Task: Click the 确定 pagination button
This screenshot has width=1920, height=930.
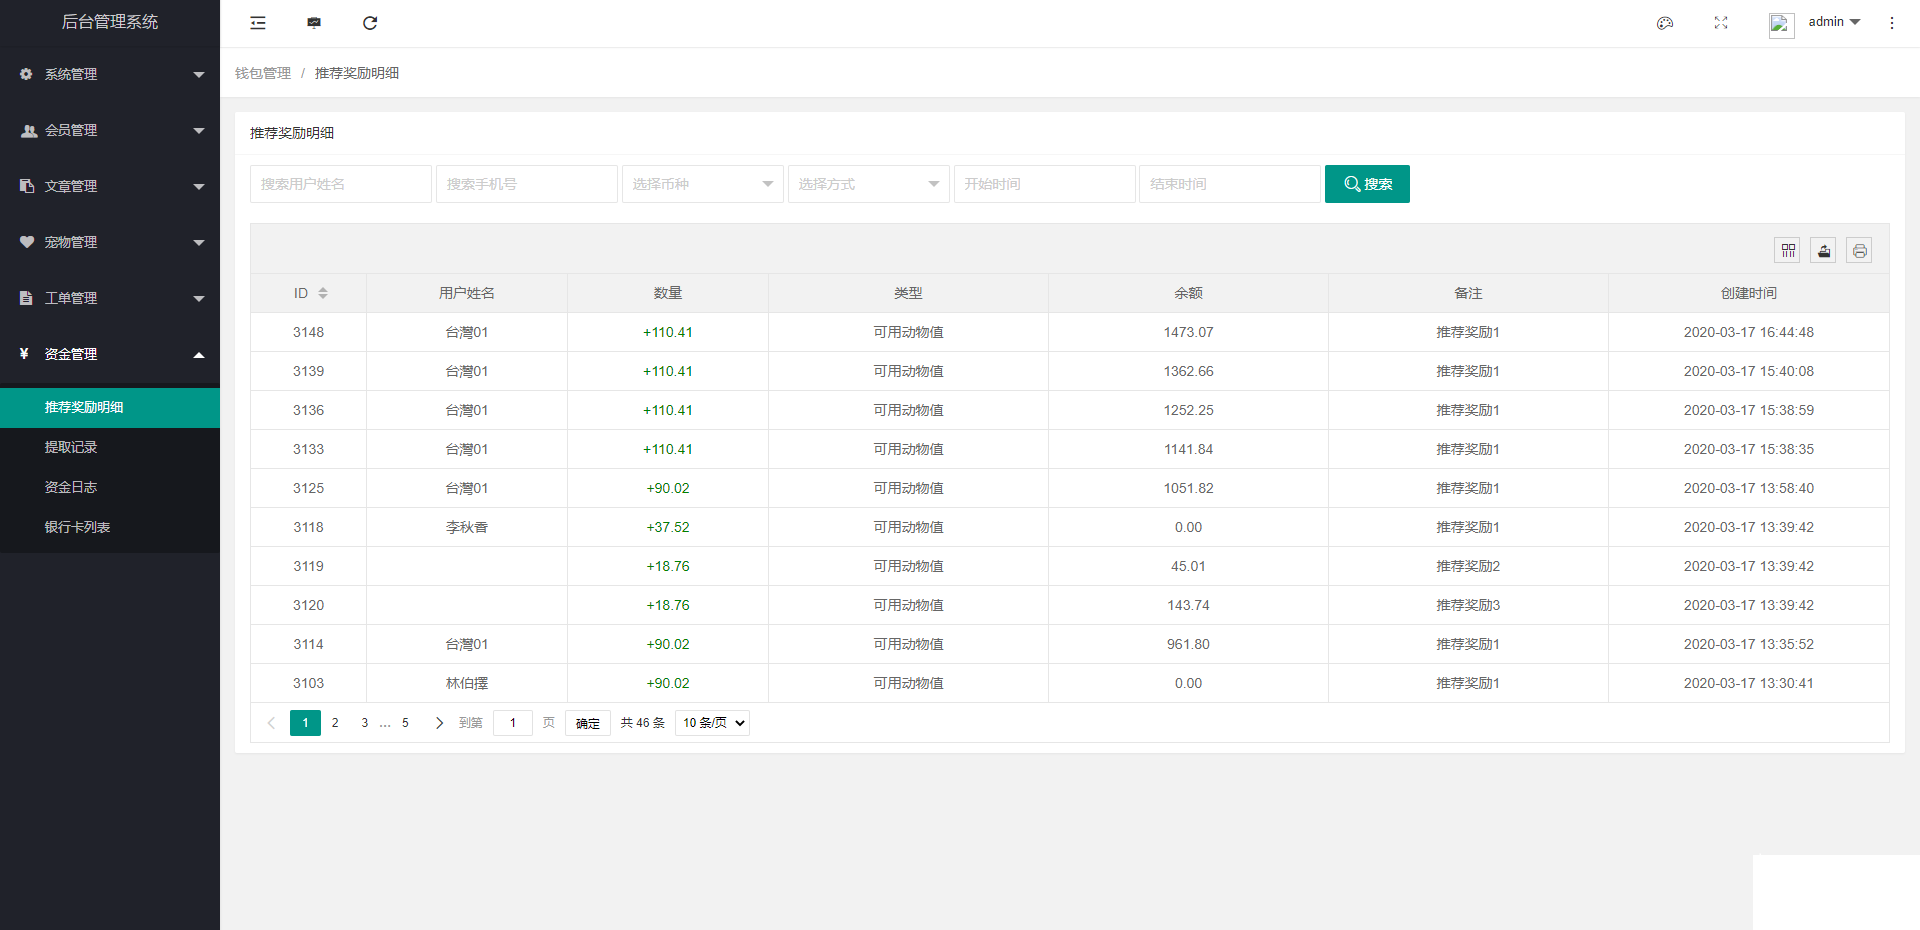Action: point(588,723)
